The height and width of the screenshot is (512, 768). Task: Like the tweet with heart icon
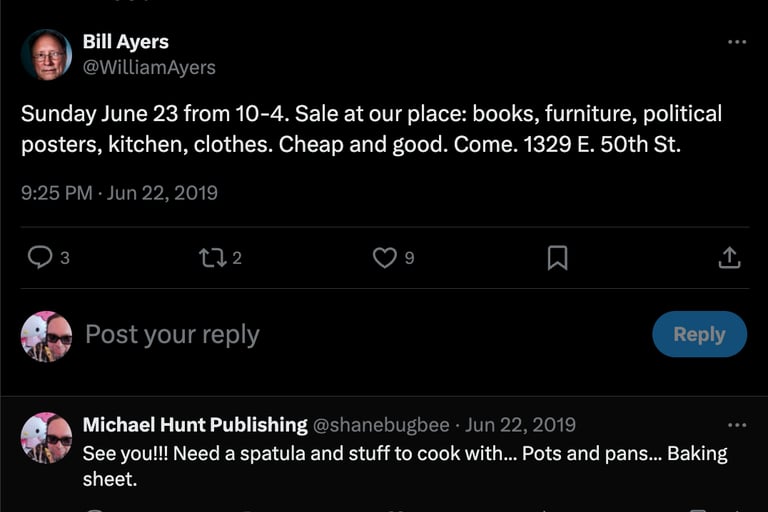[x=385, y=258]
